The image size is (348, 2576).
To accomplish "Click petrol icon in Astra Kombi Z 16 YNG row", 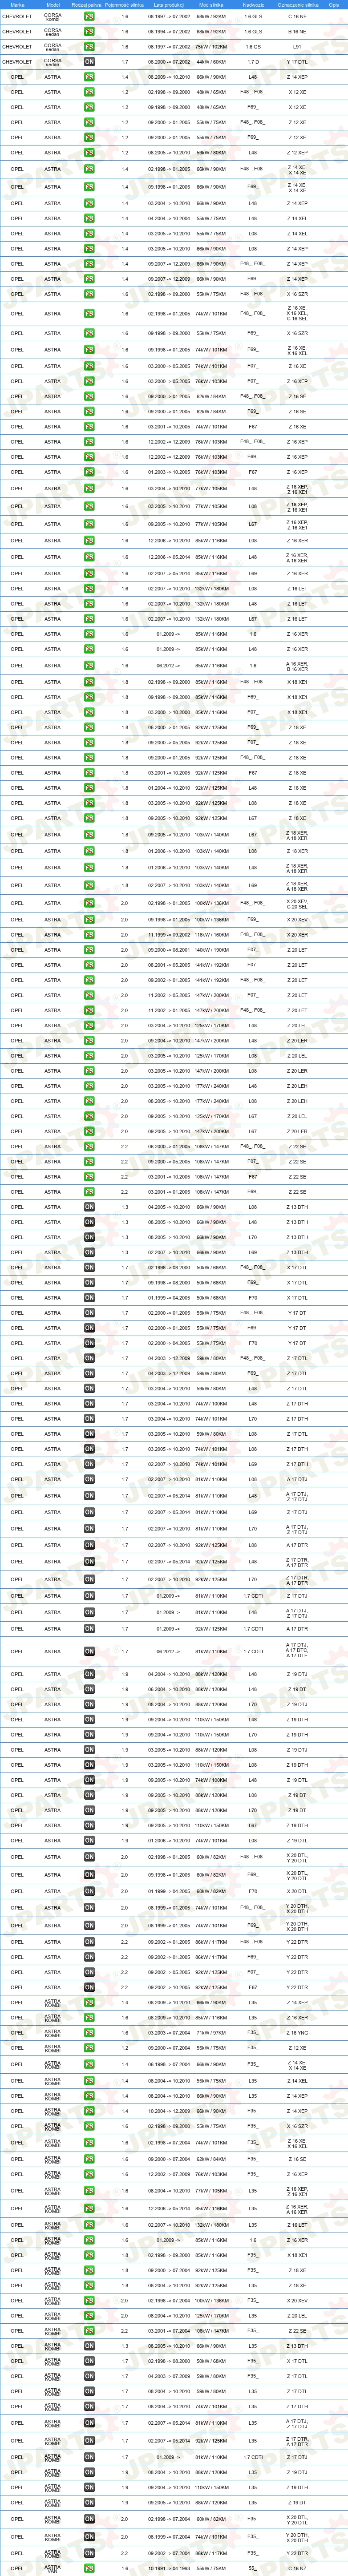I will 89,2033.
